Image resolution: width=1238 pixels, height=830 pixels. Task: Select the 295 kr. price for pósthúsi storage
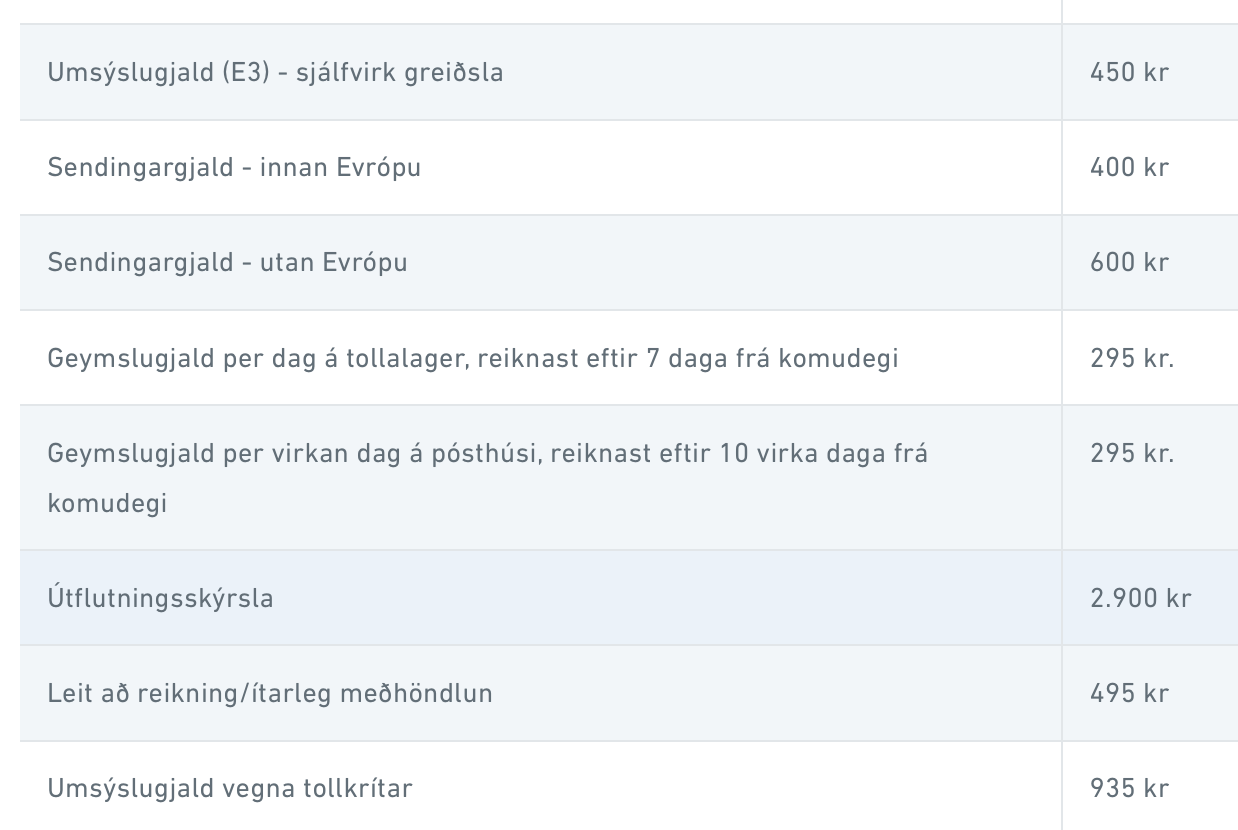1132,454
